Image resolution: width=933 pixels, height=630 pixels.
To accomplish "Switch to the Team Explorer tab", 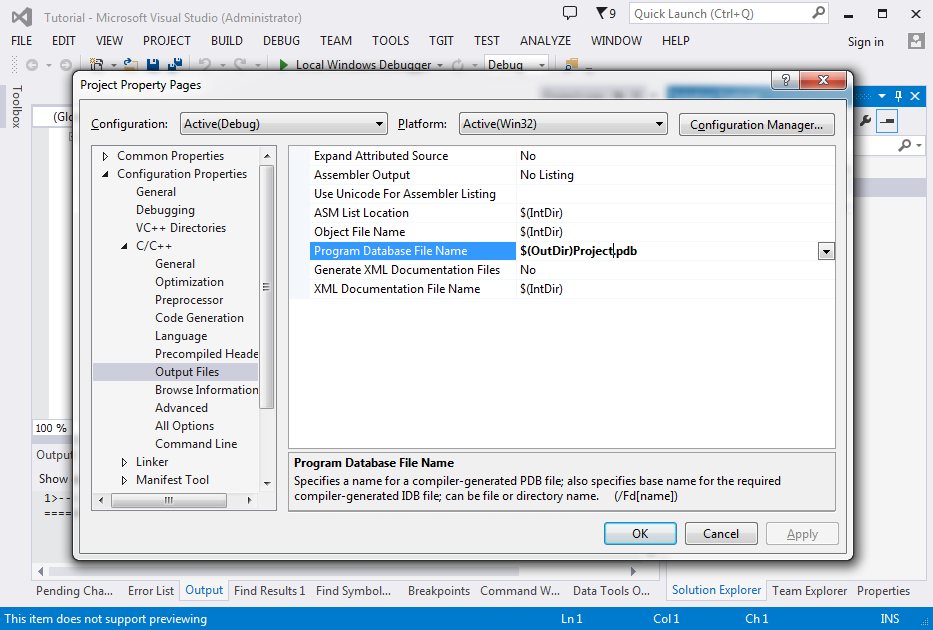I will coord(809,591).
